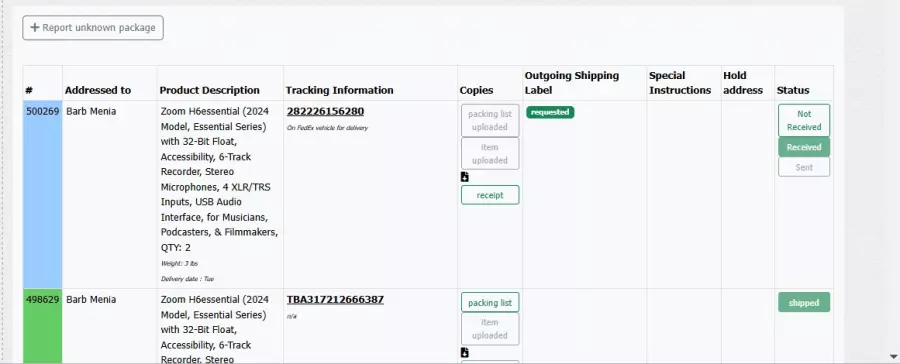
Task: Select the blue package number 500269 cell
Action: (42, 195)
